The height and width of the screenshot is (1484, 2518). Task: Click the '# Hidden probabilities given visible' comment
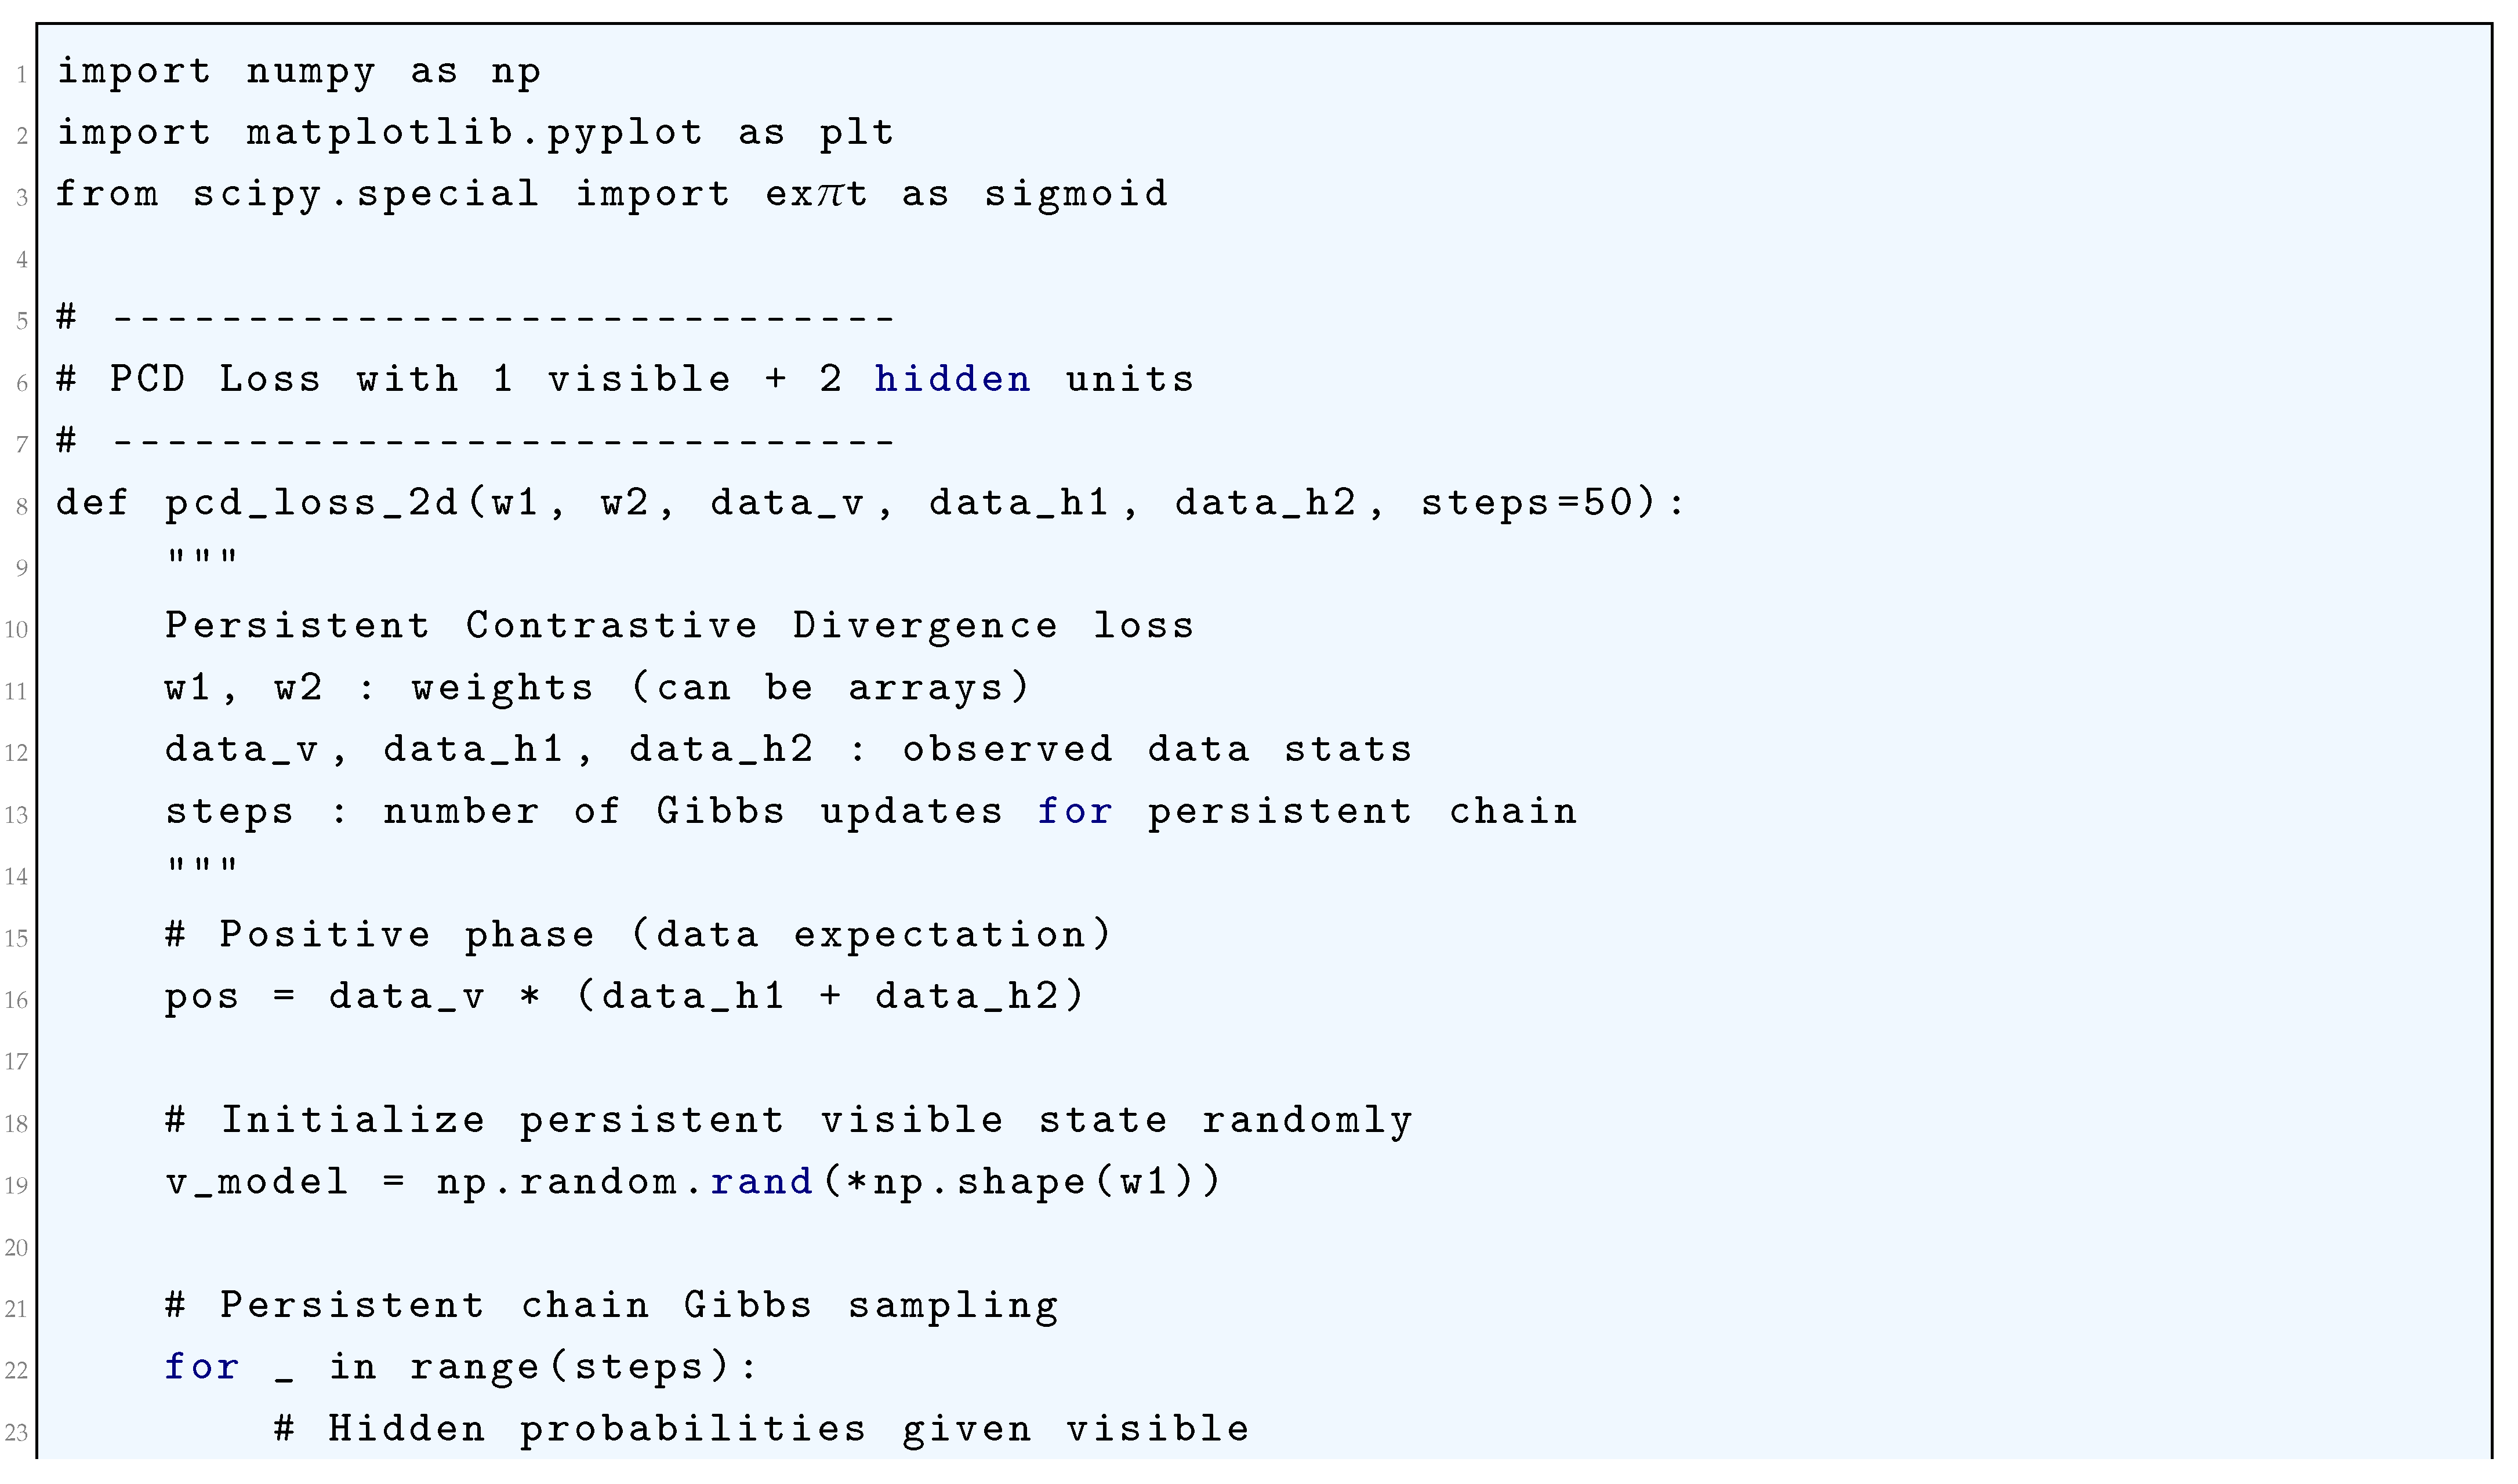click(761, 1430)
